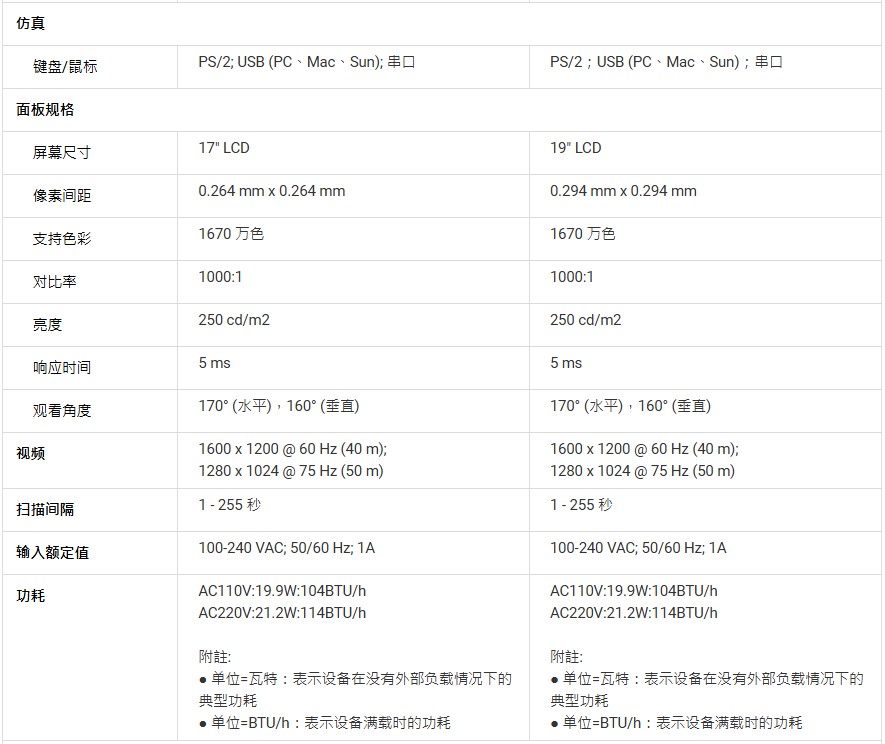885x744 pixels.
Task: Click the 19" LCD screen size cell
Action: point(576,148)
